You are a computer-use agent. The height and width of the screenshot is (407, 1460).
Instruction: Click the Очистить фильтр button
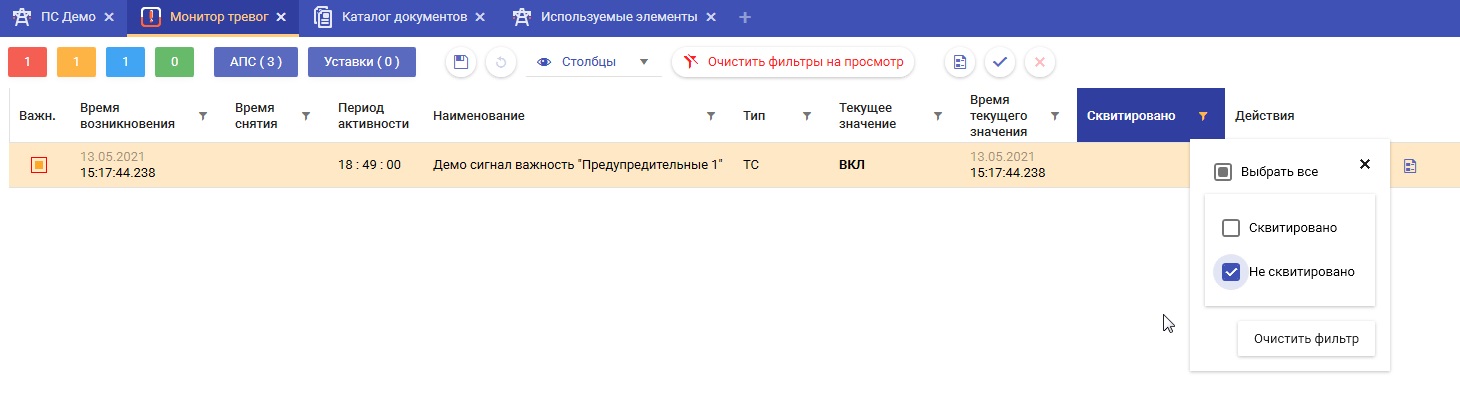click(1306, 339)
